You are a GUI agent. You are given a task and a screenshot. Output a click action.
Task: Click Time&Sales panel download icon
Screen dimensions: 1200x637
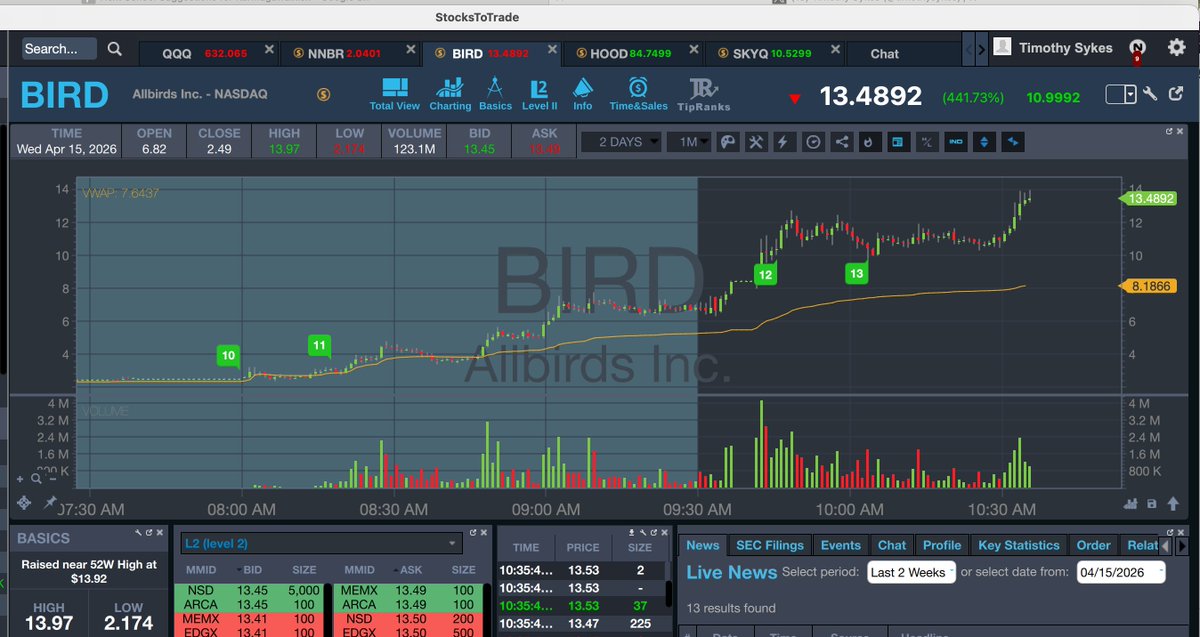pos(630,532)
